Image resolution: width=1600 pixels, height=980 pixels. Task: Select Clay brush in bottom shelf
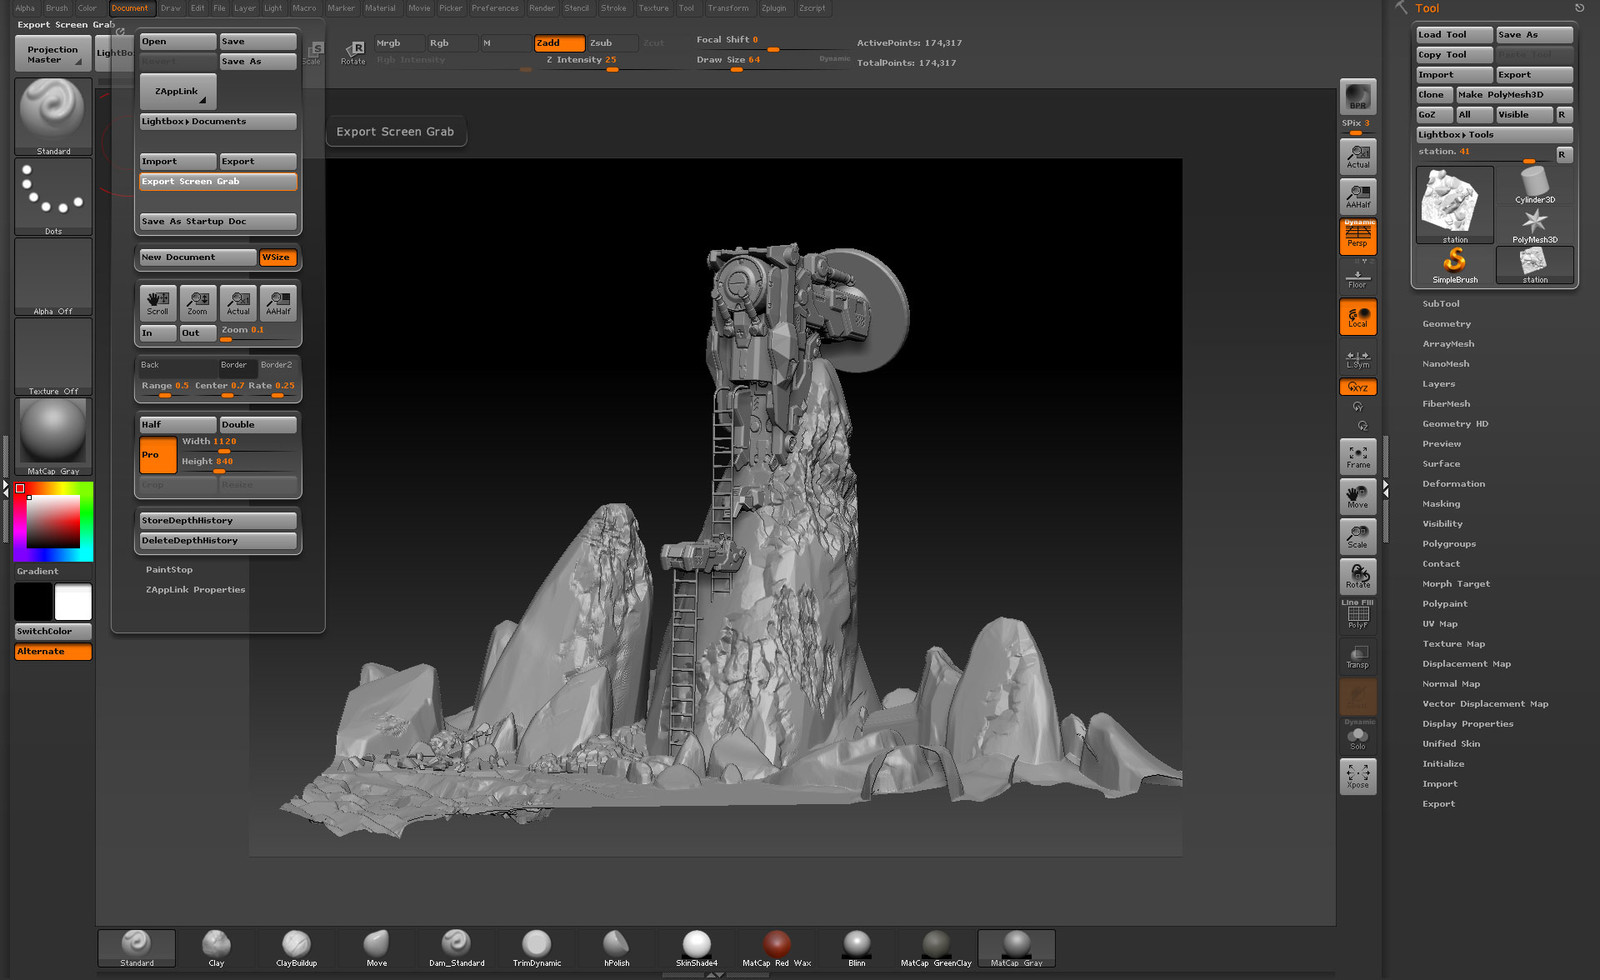coord(216,948)
